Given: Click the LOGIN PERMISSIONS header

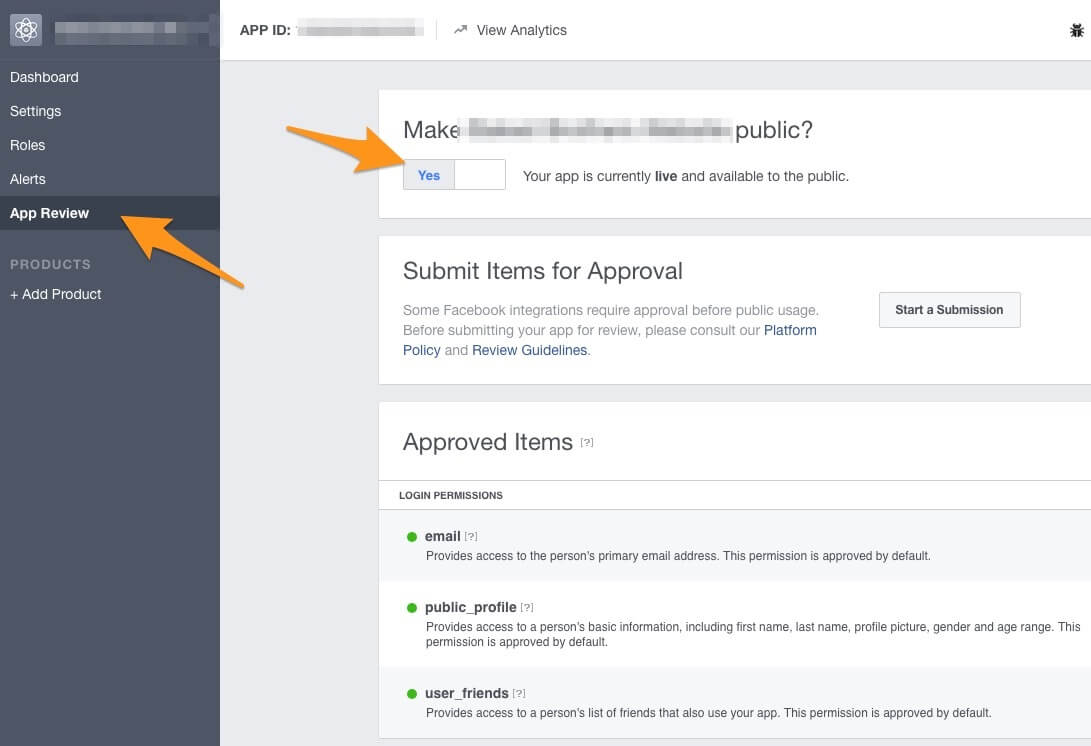Looking at the screenshot, I should click(451, 495).
